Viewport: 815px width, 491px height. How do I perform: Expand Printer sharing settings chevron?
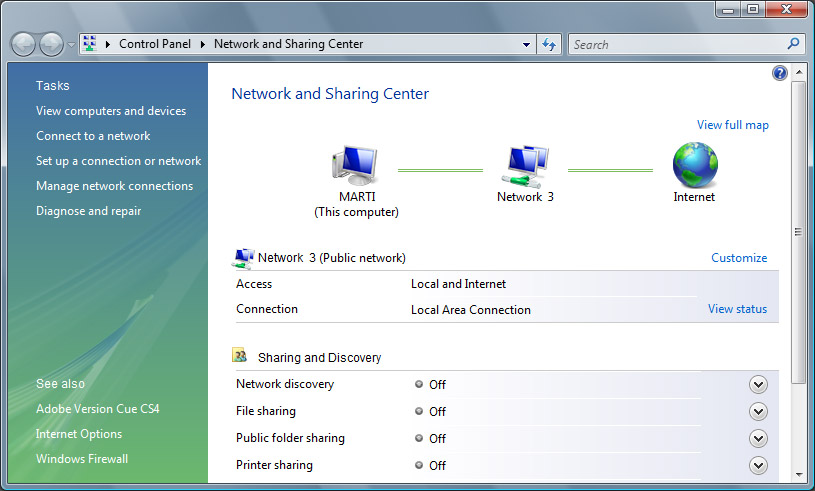[758, 465]
